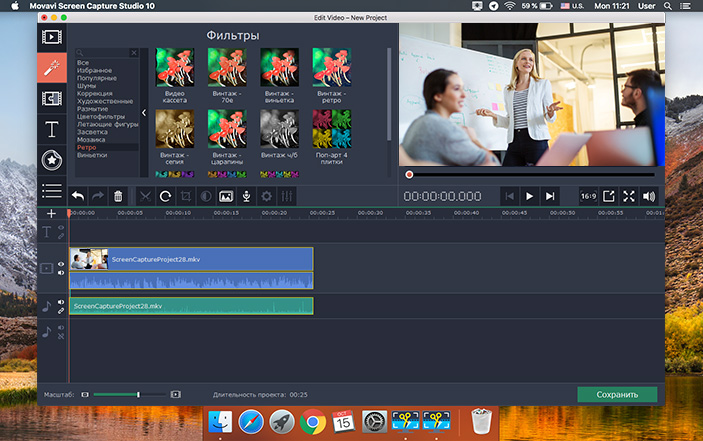The height and width of the screenshot is (441, 703).
Task: Click the preview seek bar red handle
Action: [x=409, y=175]
